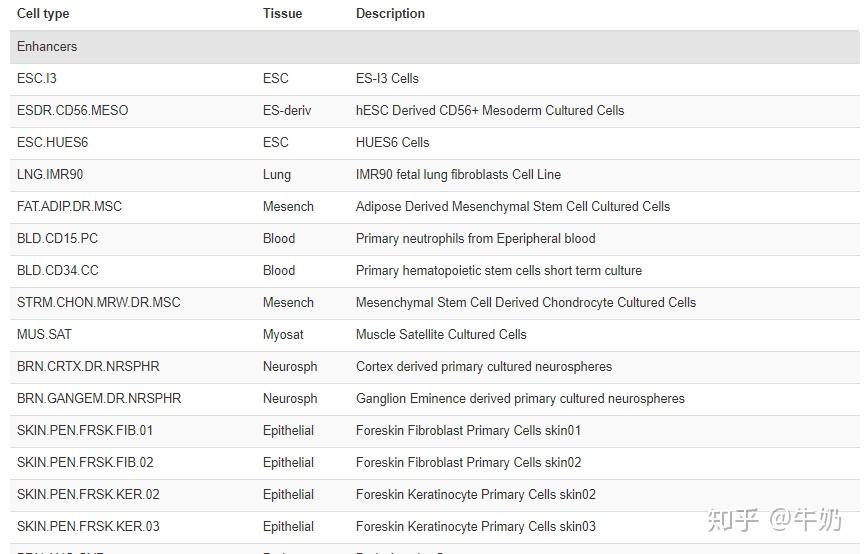Click BRN.GANGEM.DR.NRSPHR cell type
Viewport: 864px width, 554px height.
(99, 398)
